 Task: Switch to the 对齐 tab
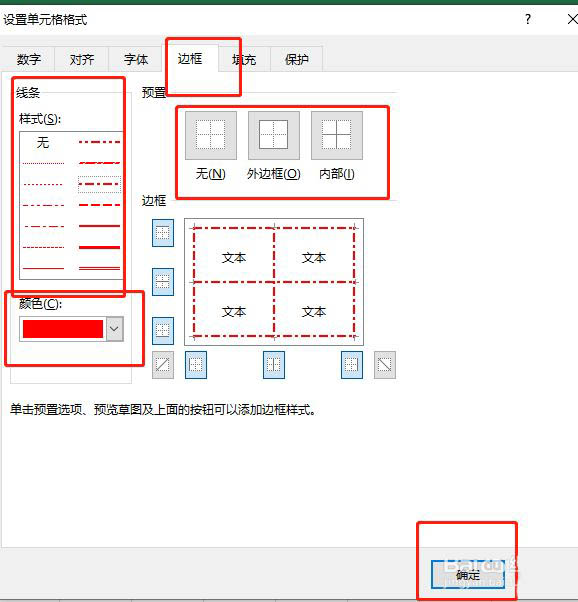82,60
